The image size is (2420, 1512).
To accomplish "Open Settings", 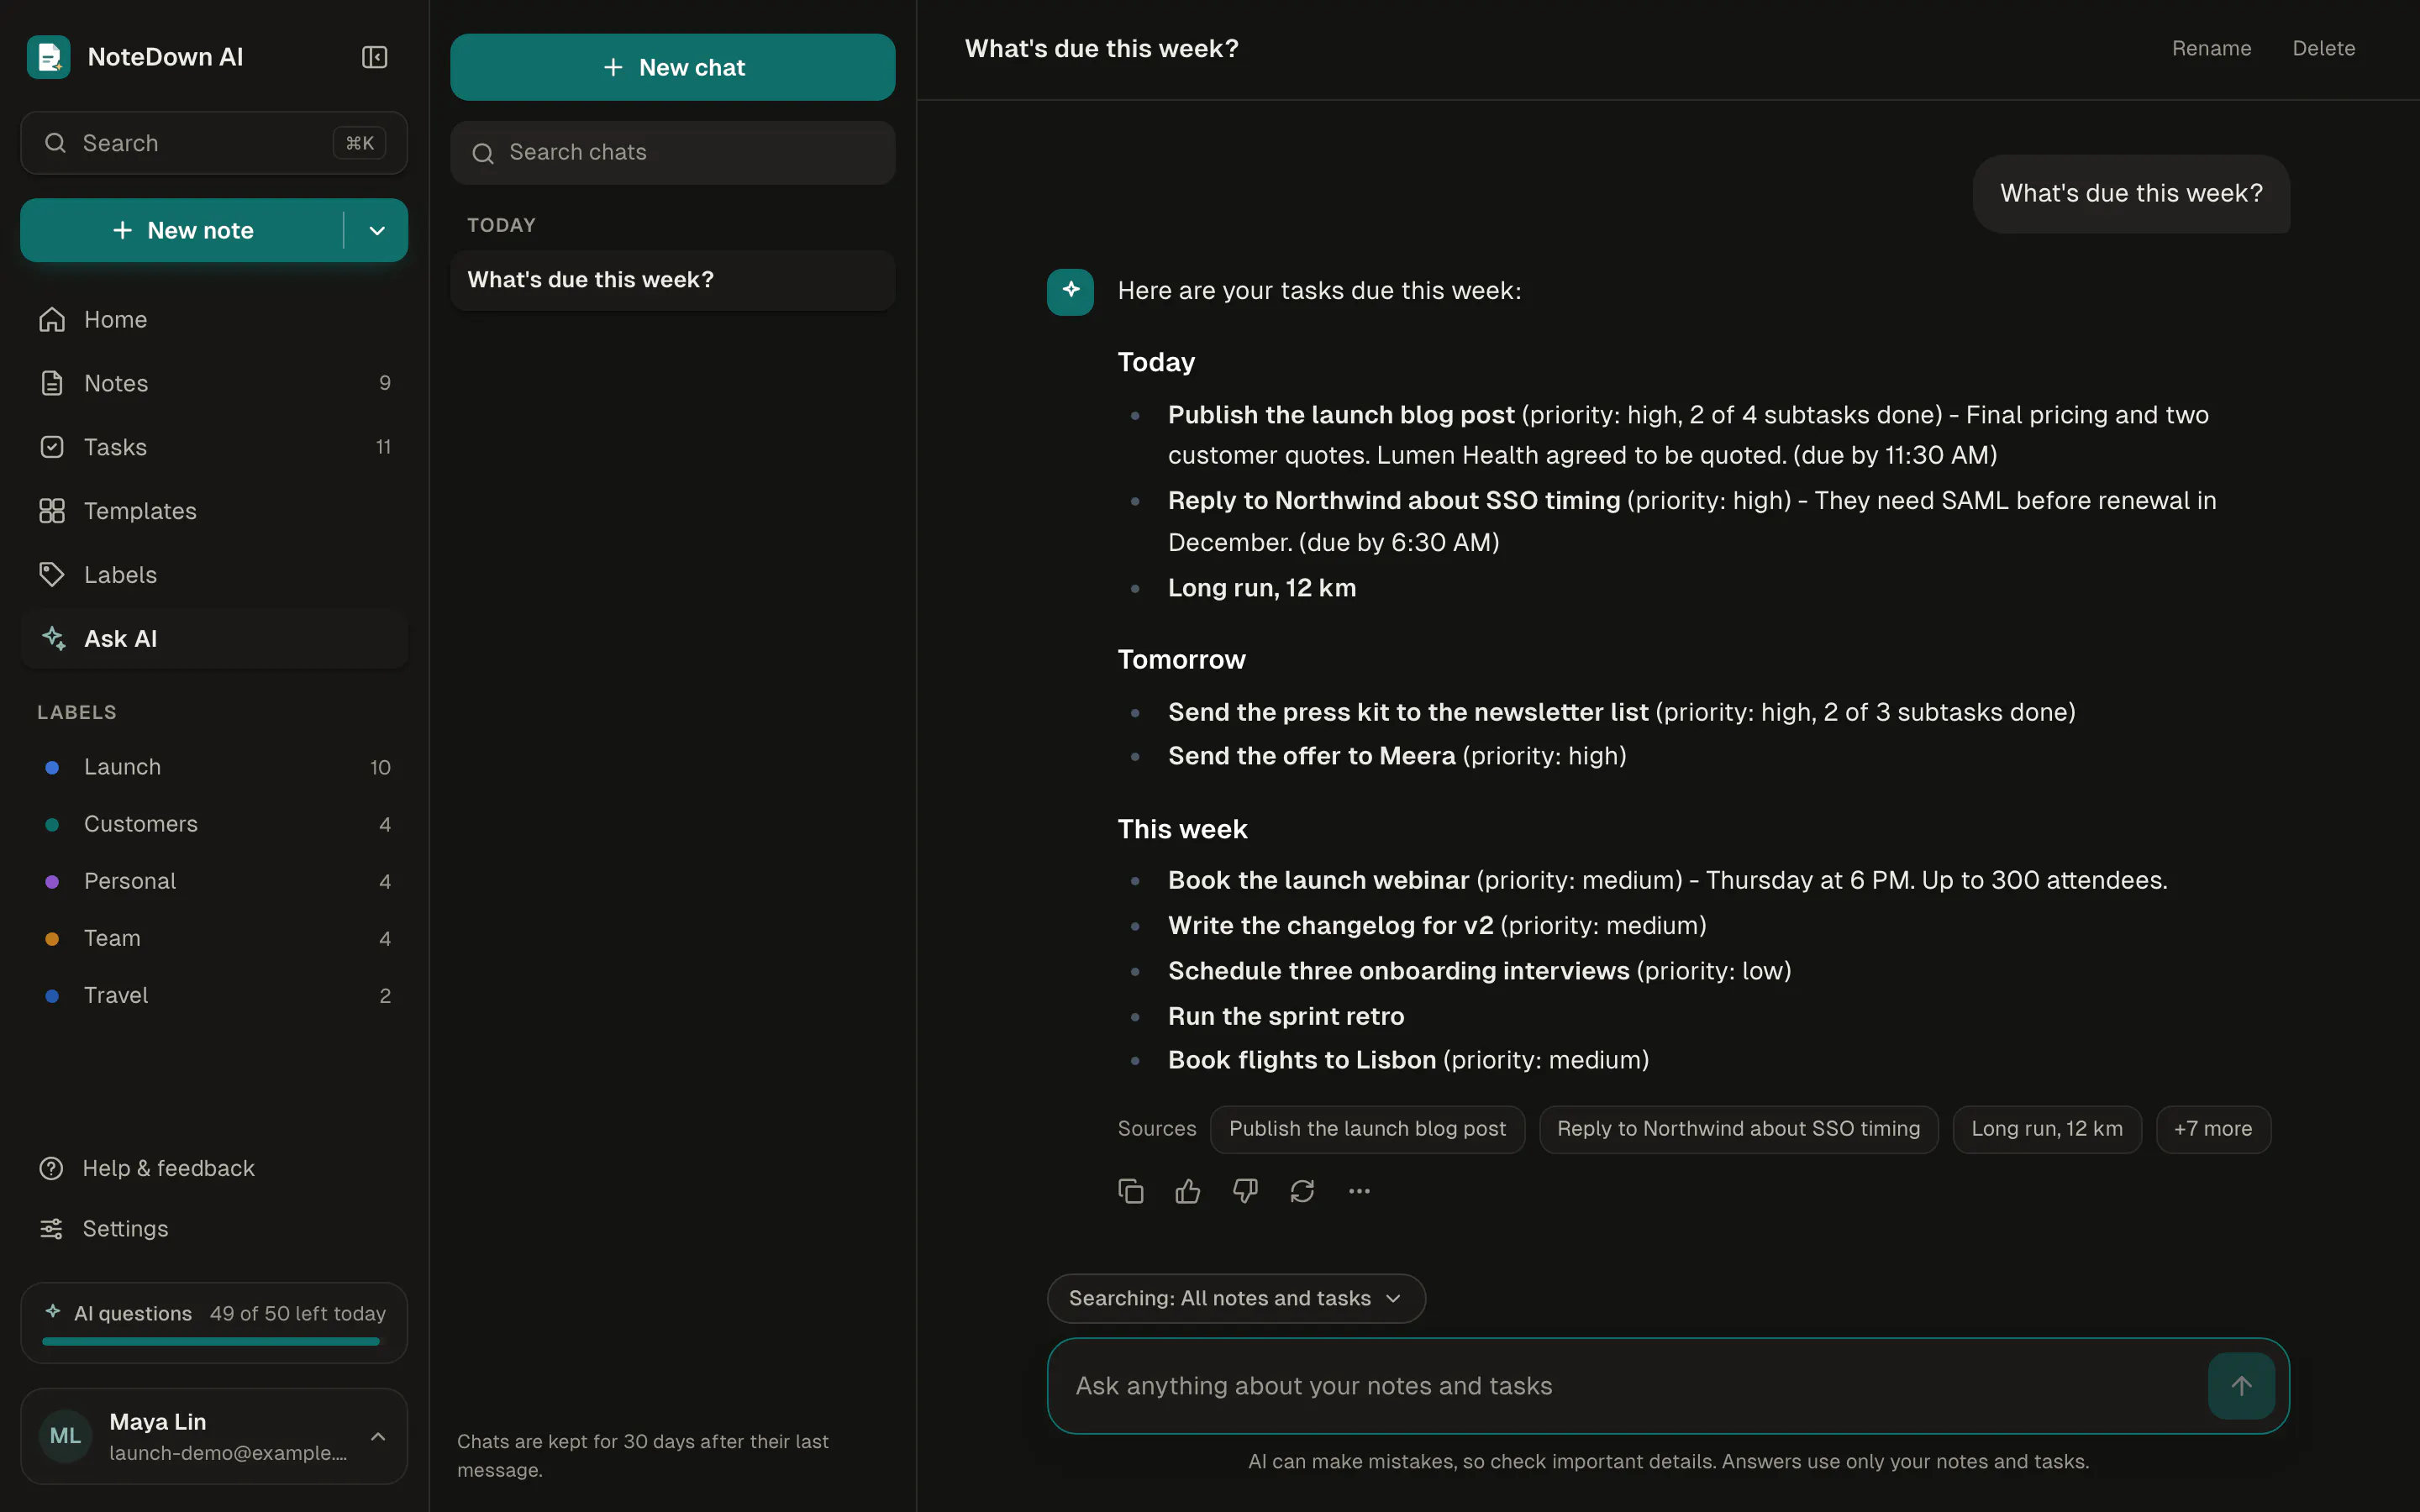I will [214, 1228].
